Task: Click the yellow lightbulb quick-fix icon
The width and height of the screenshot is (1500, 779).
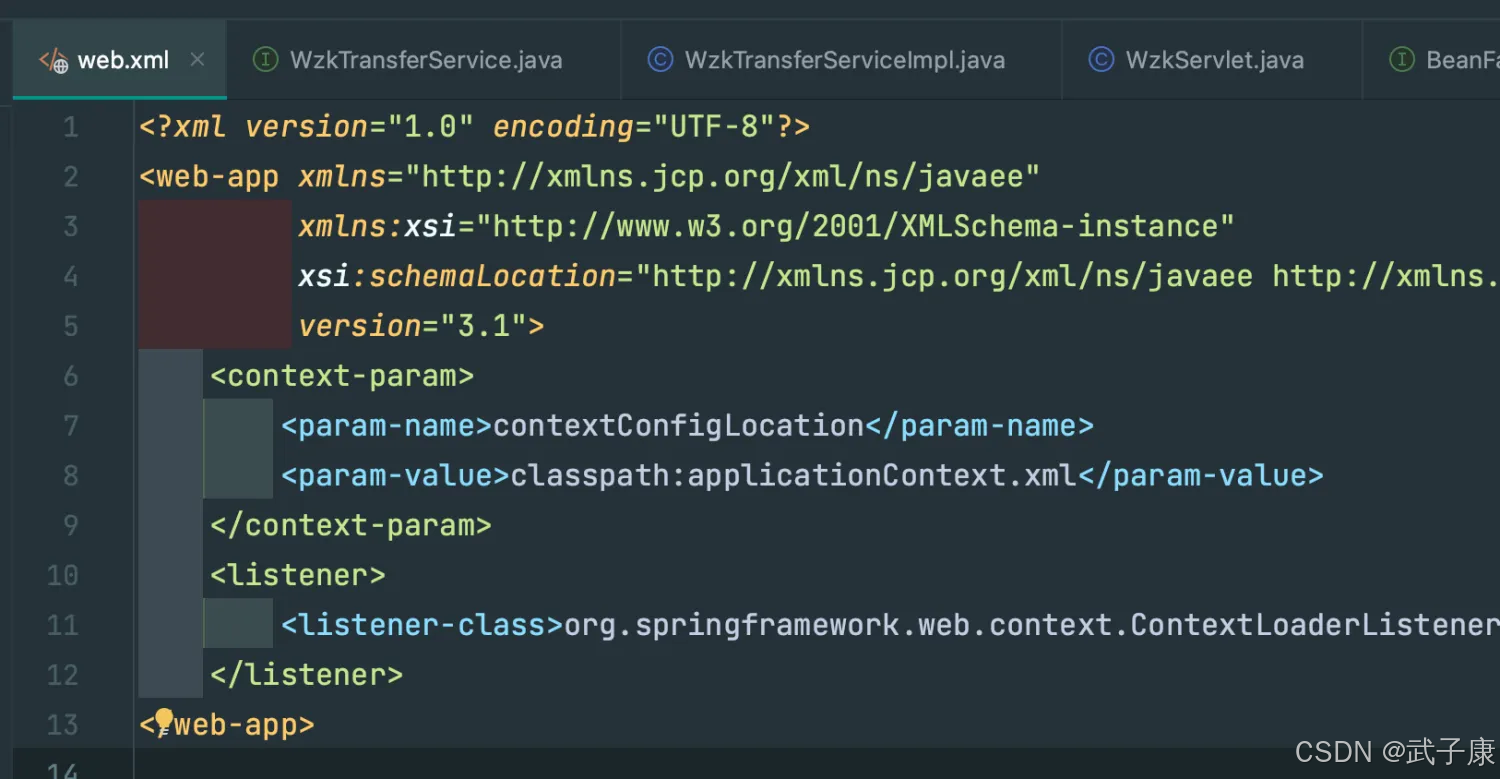Action: coord(162,722)
